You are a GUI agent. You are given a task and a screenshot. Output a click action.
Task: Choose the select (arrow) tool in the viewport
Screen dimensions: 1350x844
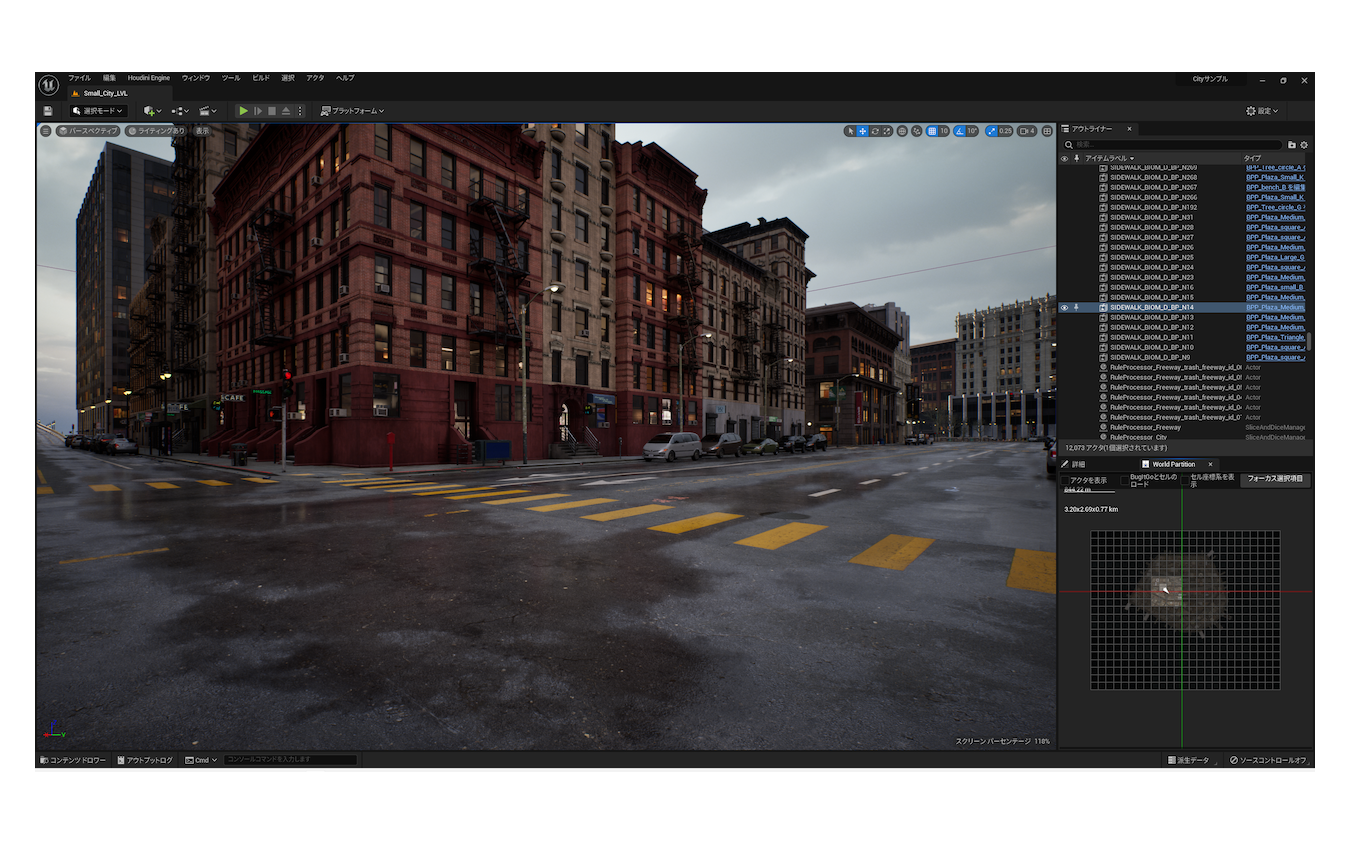coord(850,131)
